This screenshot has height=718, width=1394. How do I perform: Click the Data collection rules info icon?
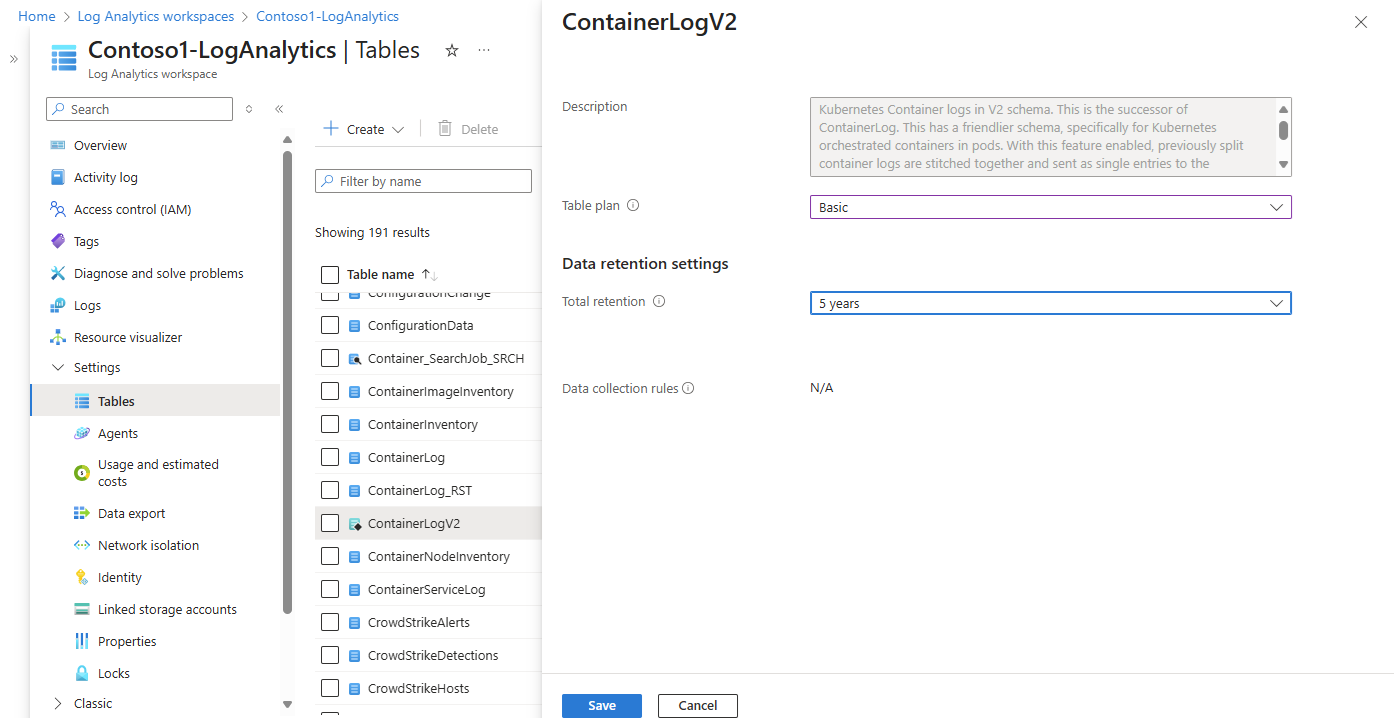(688, 389)
